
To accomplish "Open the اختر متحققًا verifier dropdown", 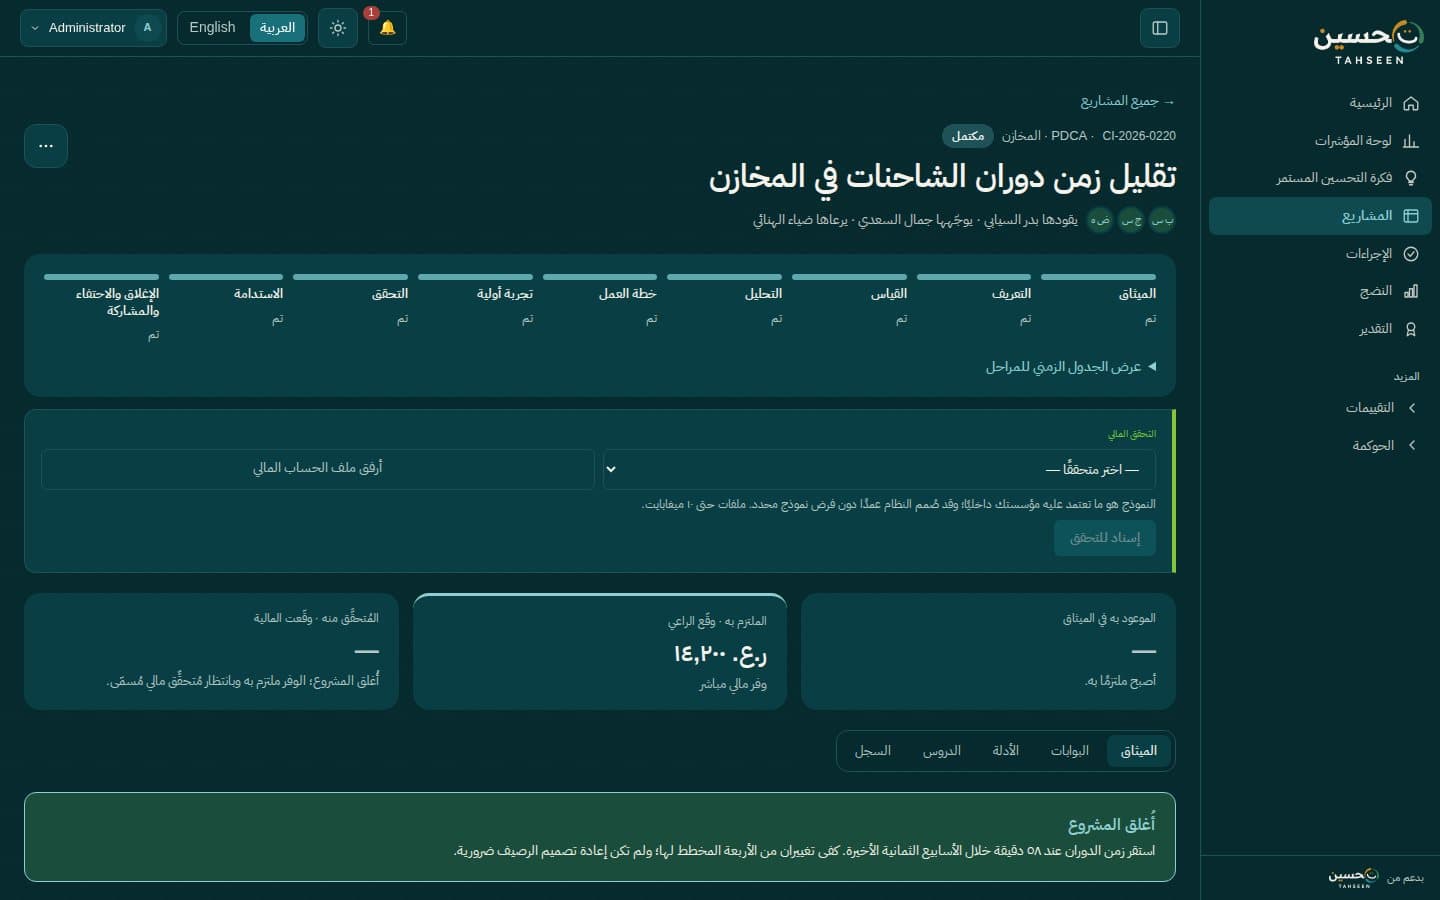I will [x=879, y=469].
